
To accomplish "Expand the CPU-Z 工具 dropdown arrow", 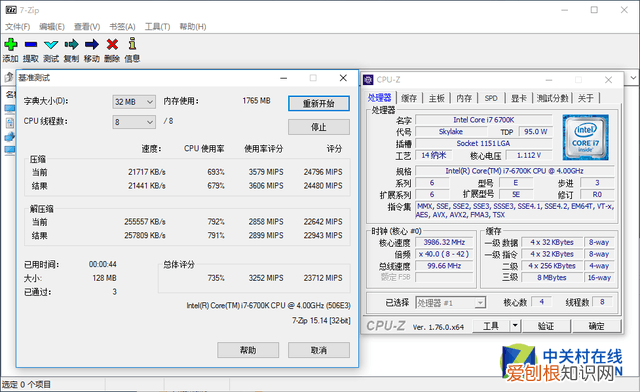I will tap(515, 325).
